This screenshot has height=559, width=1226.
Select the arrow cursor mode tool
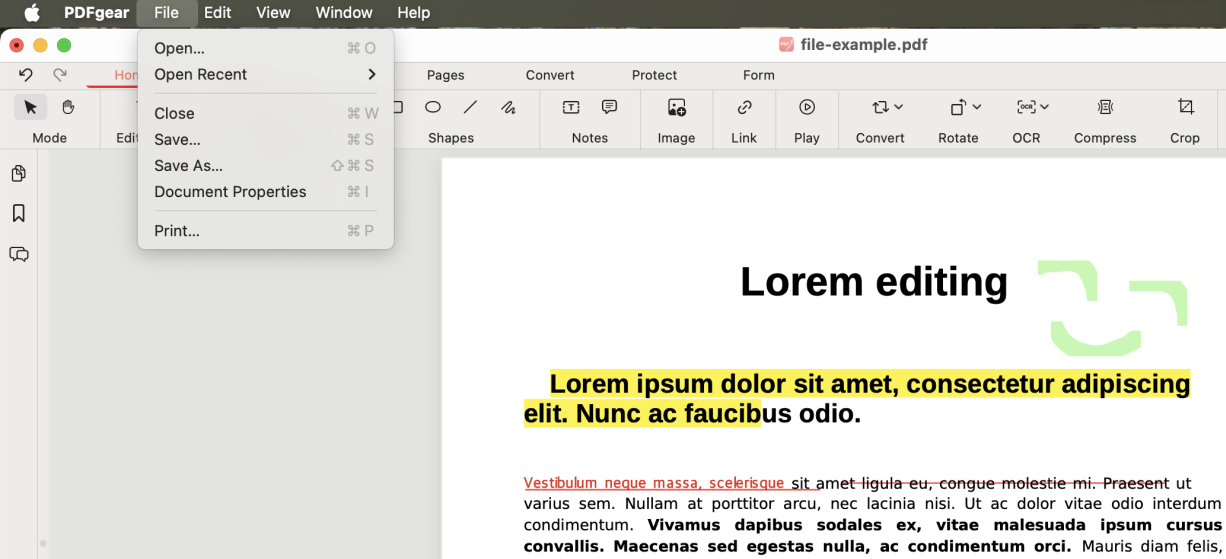pyautogui.click(x=30, y=107)
